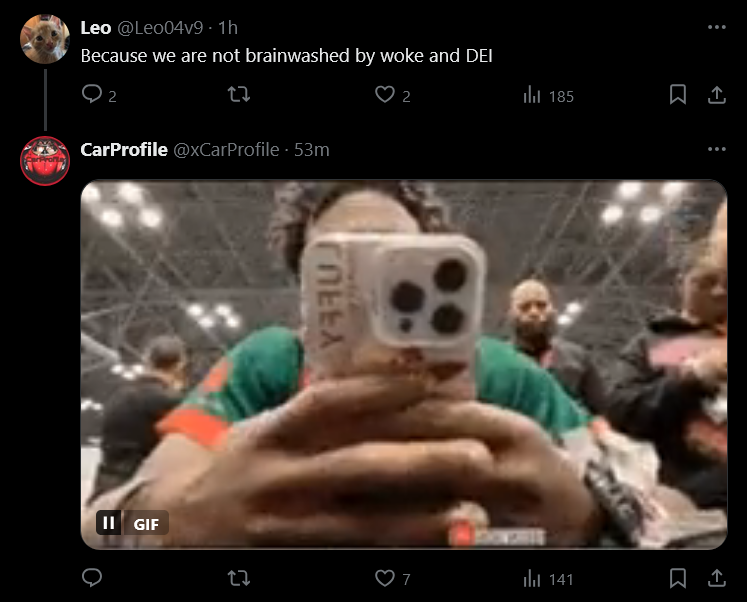Repost Leo's tweet
Screen dimensions: 747x602
tap(239, 94)
